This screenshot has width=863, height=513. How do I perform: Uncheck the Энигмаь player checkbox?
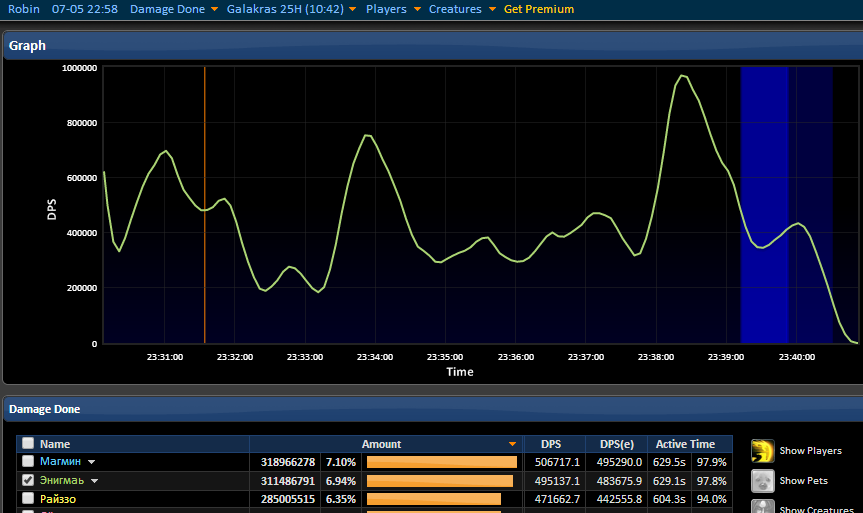pos(28,481)
